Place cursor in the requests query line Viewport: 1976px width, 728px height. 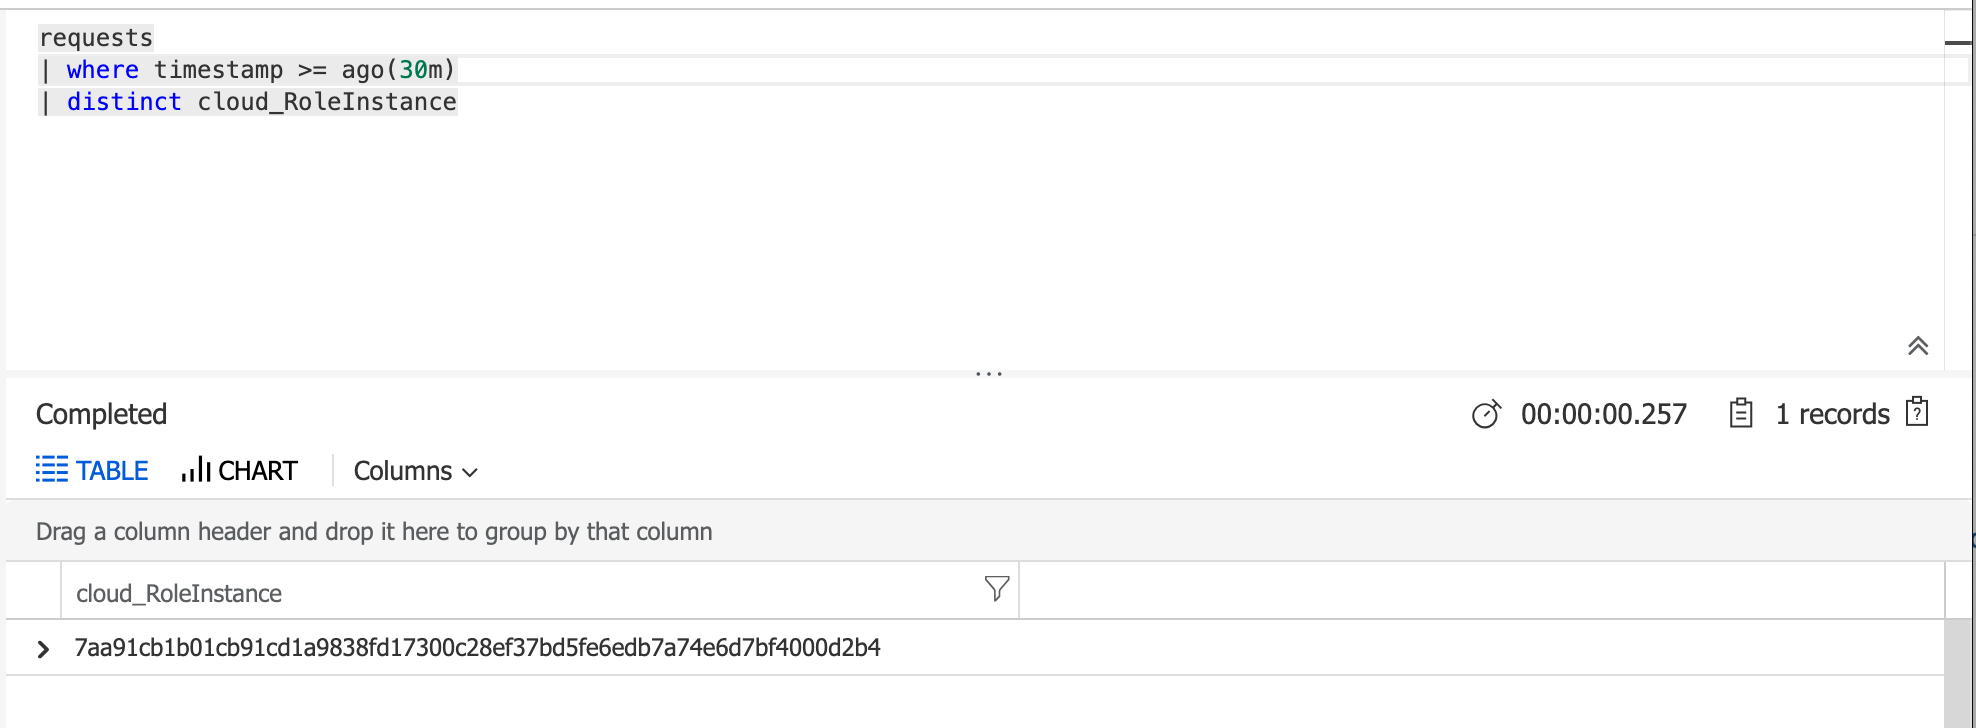point(96,37)
